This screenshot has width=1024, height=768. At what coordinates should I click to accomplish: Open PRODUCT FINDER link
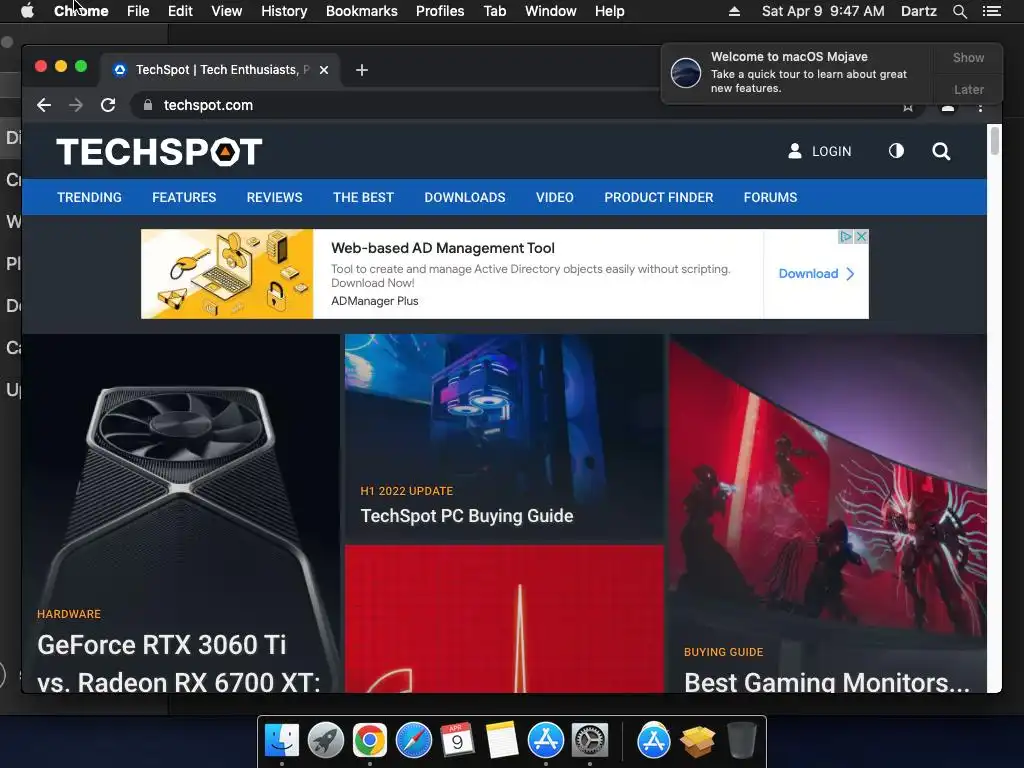[659, 197]
